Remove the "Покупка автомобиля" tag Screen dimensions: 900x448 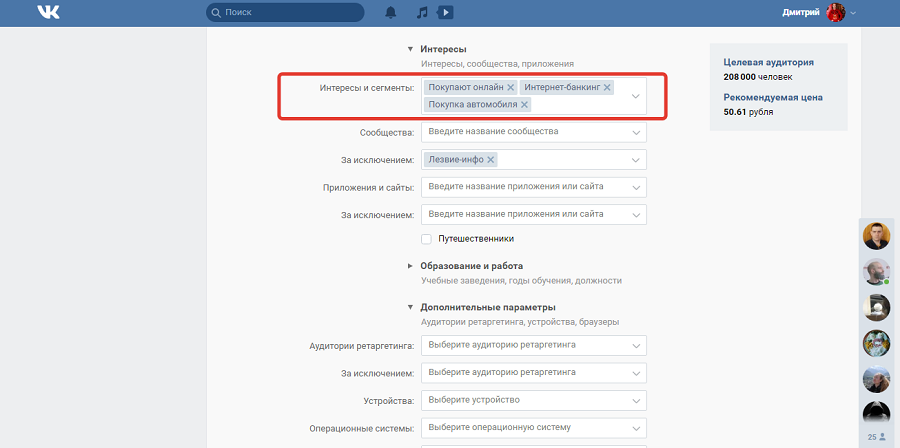pos(524,104)
